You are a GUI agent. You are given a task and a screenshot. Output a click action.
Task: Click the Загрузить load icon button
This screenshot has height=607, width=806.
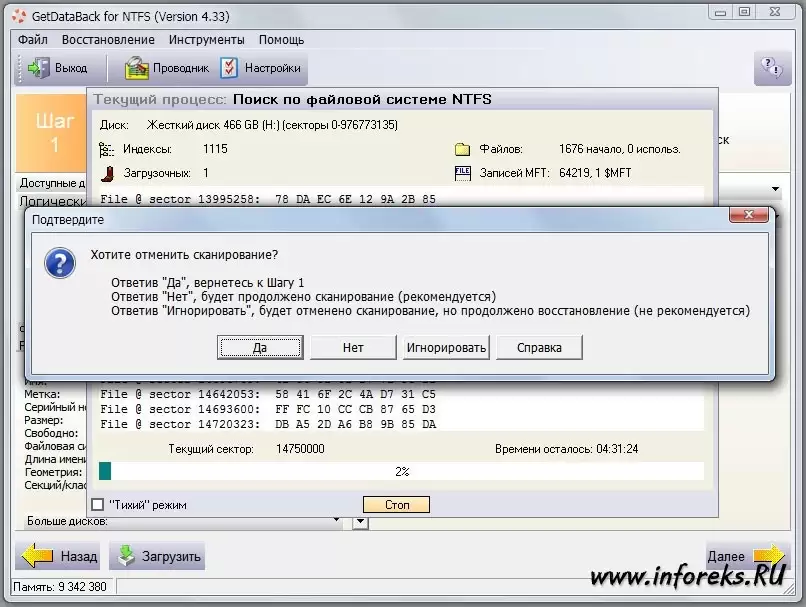pos(157,556)
